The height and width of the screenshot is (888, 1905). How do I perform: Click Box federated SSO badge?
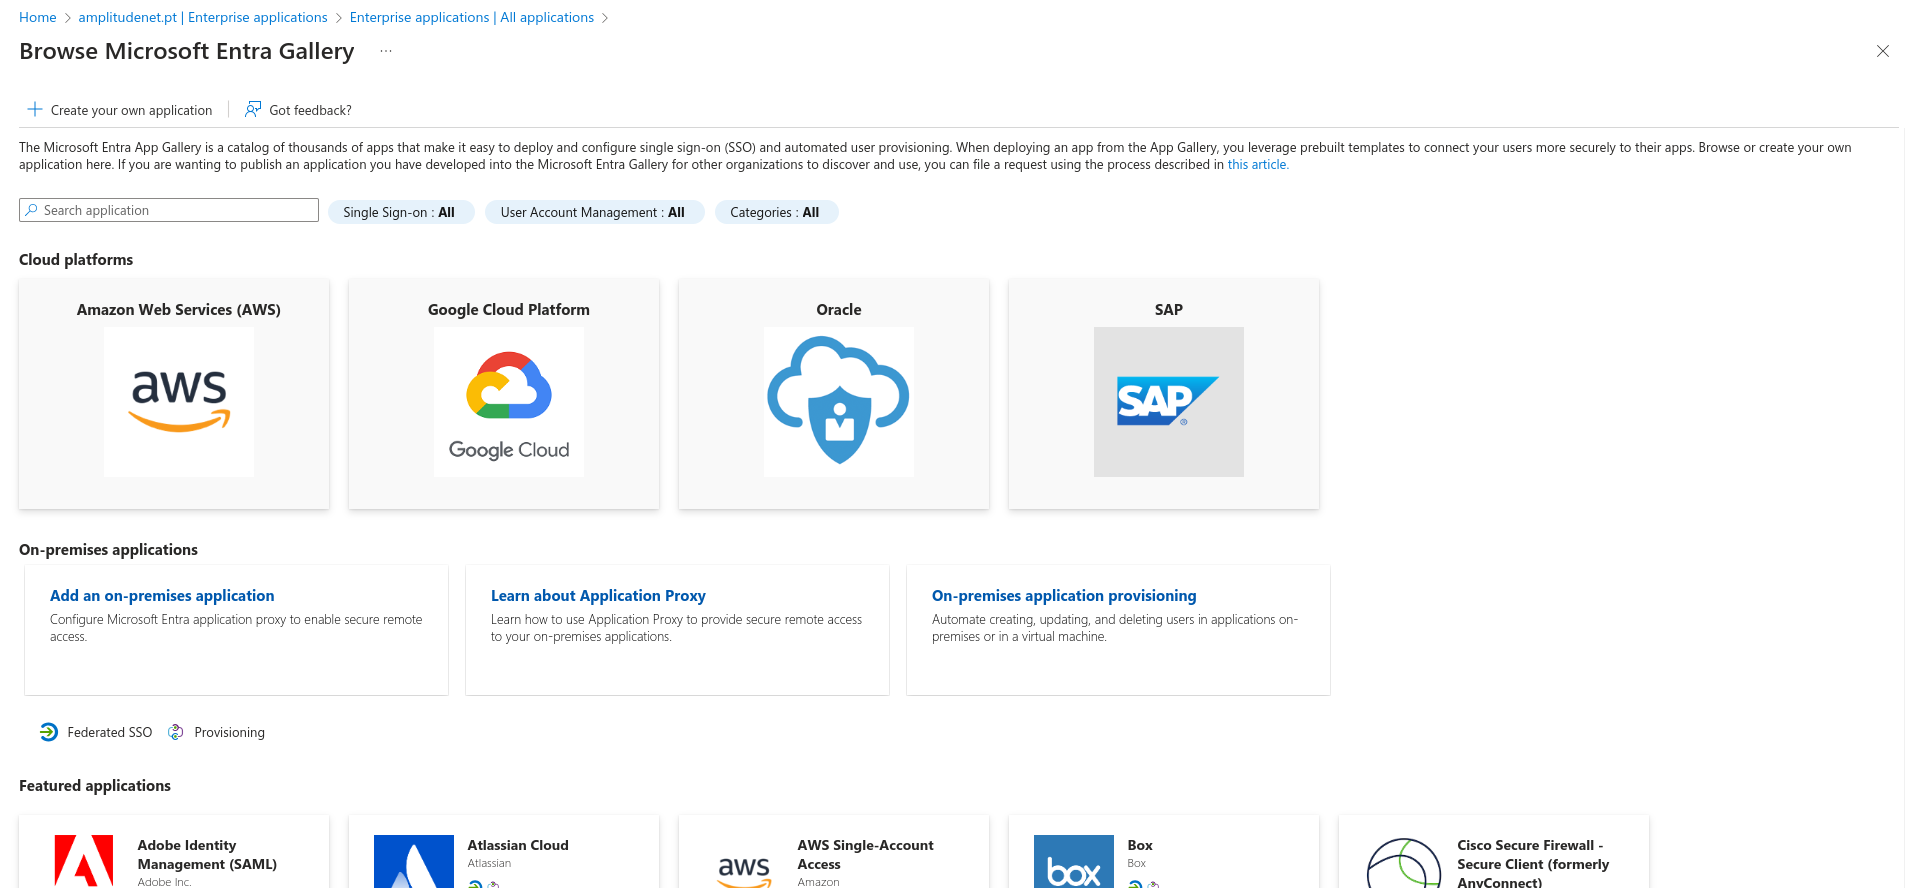(x=1135, y=884)
